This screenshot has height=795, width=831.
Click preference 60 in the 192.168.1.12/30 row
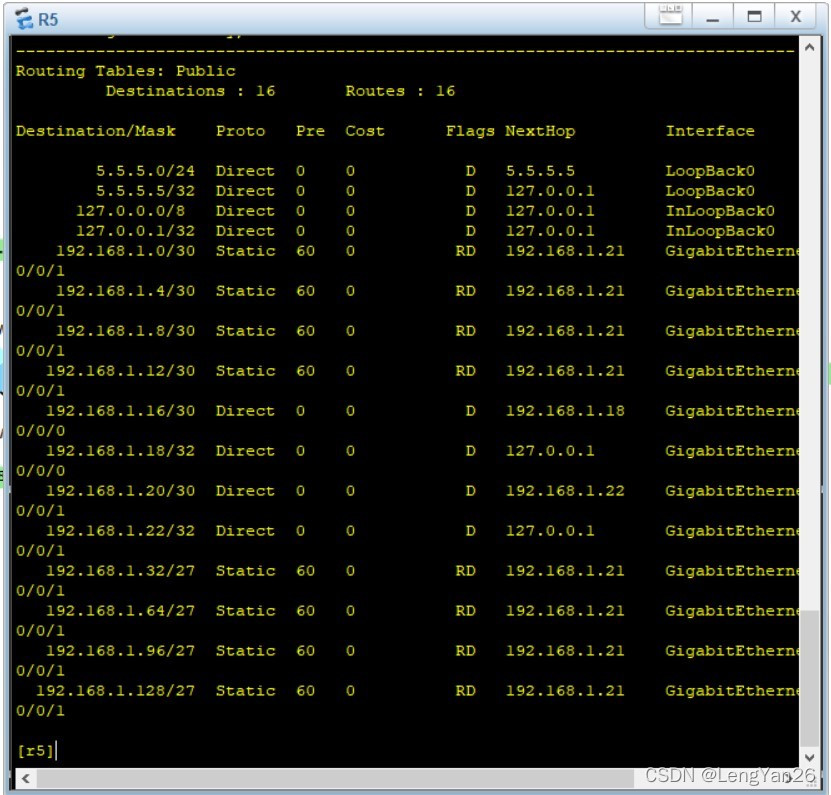click(305, 371)
